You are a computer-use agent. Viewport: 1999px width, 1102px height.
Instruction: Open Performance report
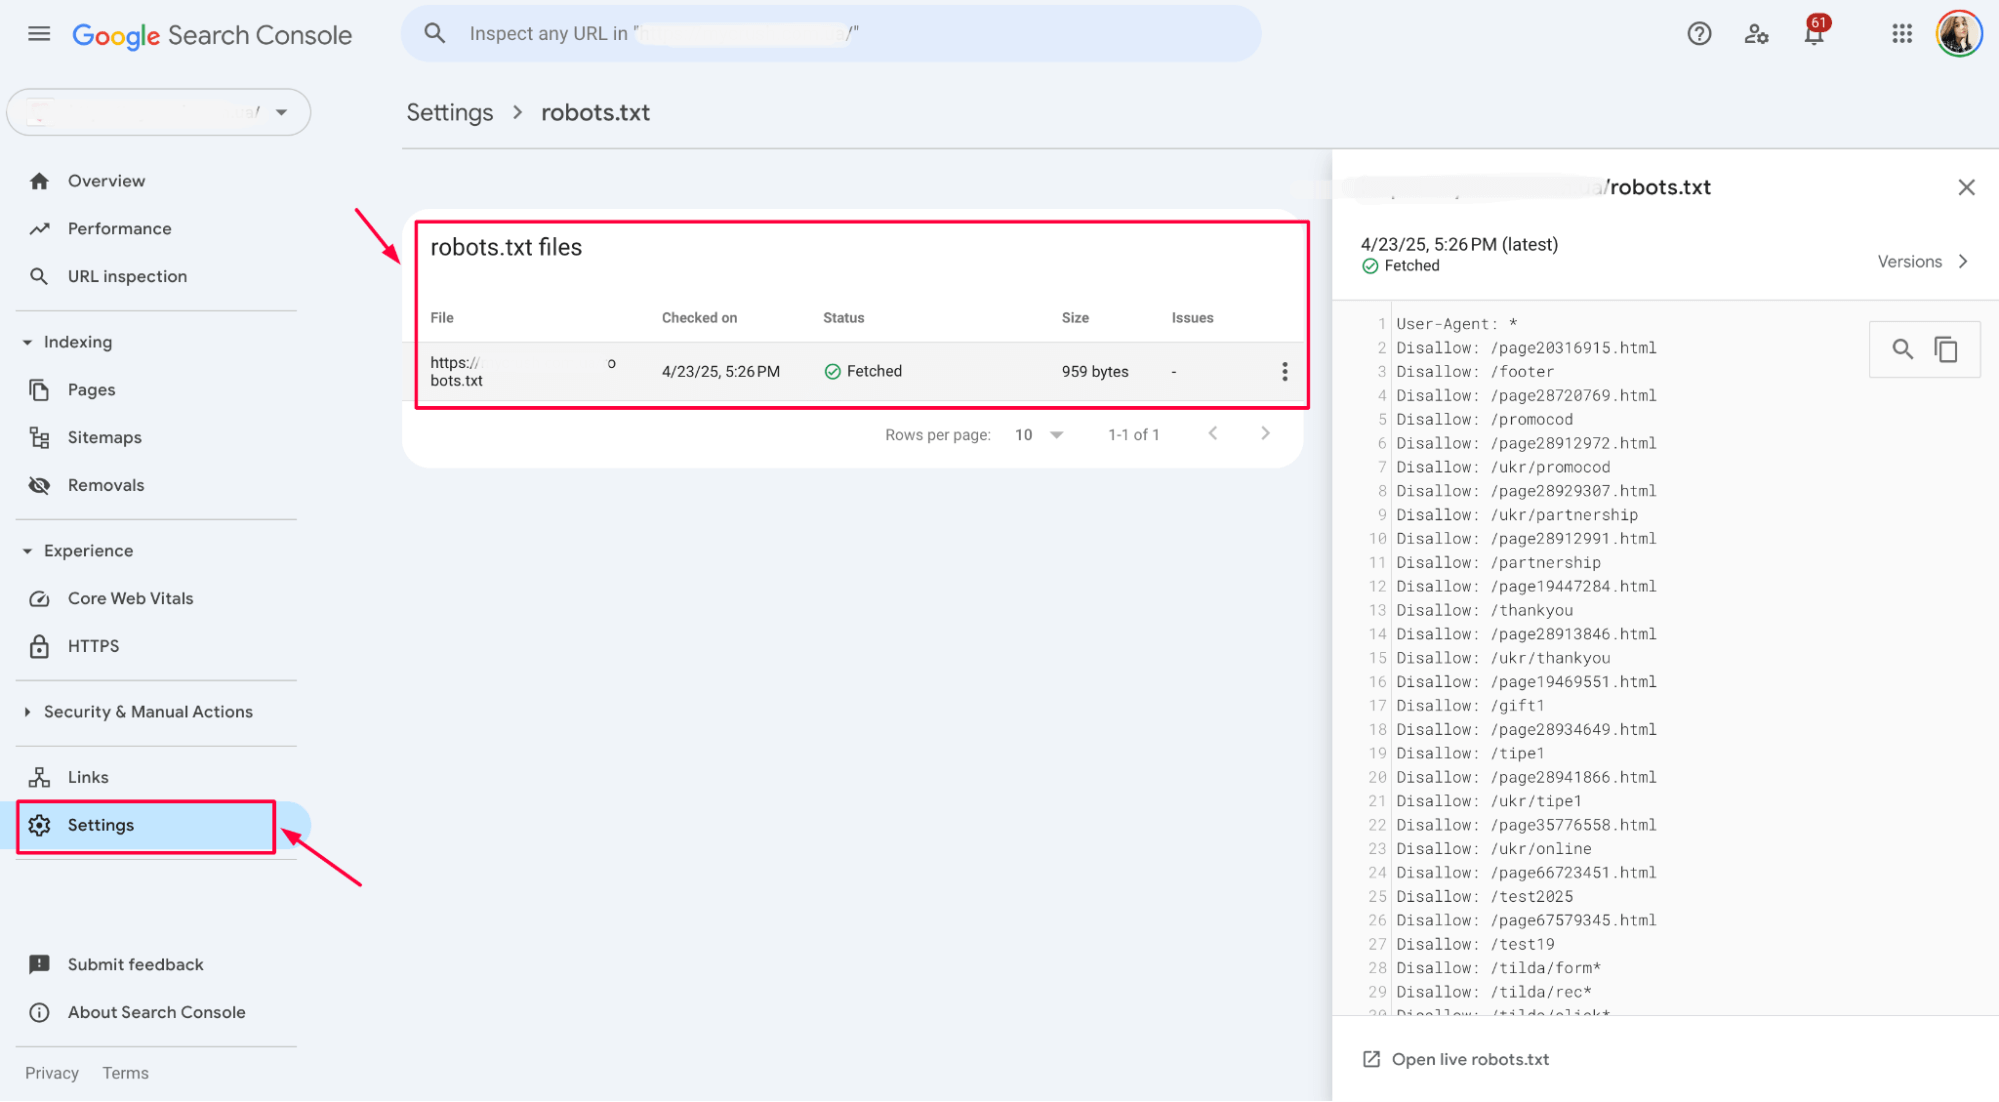click(119, 229)
